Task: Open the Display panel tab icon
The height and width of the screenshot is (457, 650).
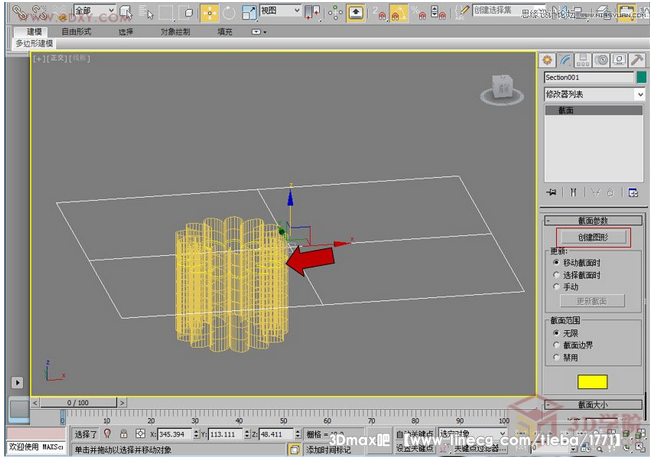Action: pyautogui.click(x=619, y=60)
